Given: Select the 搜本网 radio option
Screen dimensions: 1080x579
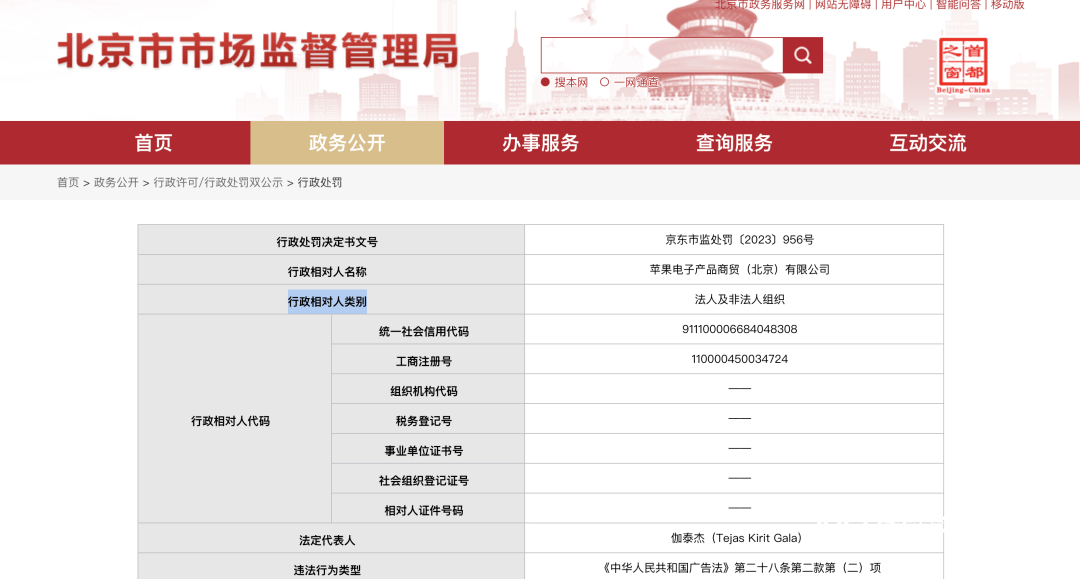Looking at the screenshot, I should point(546,82).
